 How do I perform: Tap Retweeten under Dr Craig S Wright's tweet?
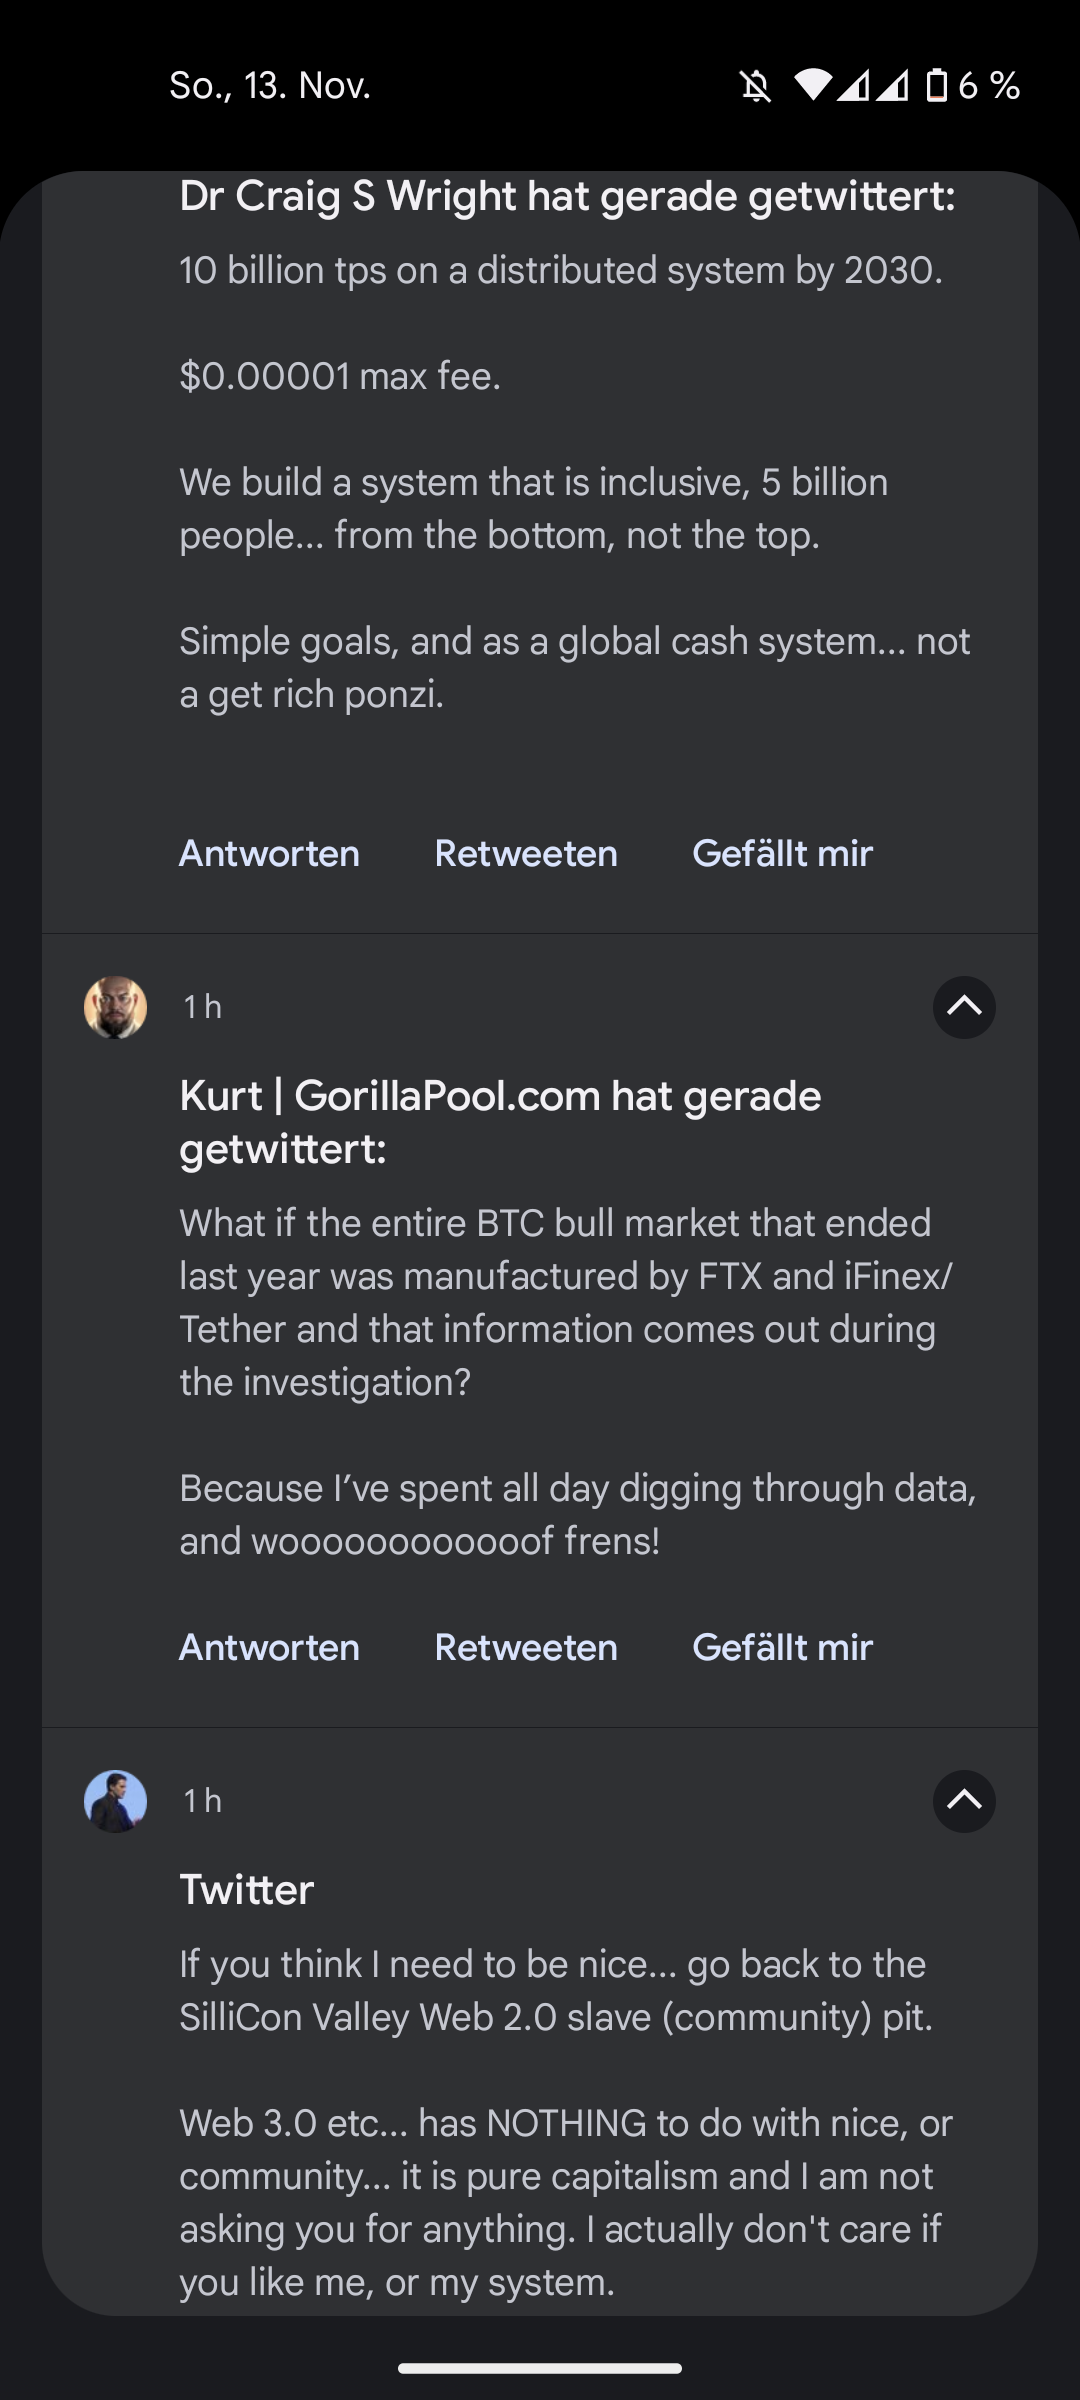point(526,854)
